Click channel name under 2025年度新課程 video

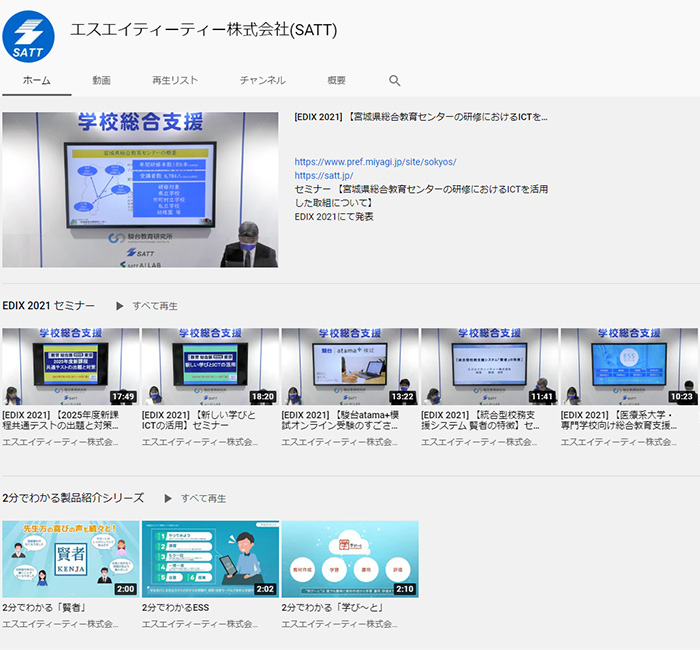point(60,442)
